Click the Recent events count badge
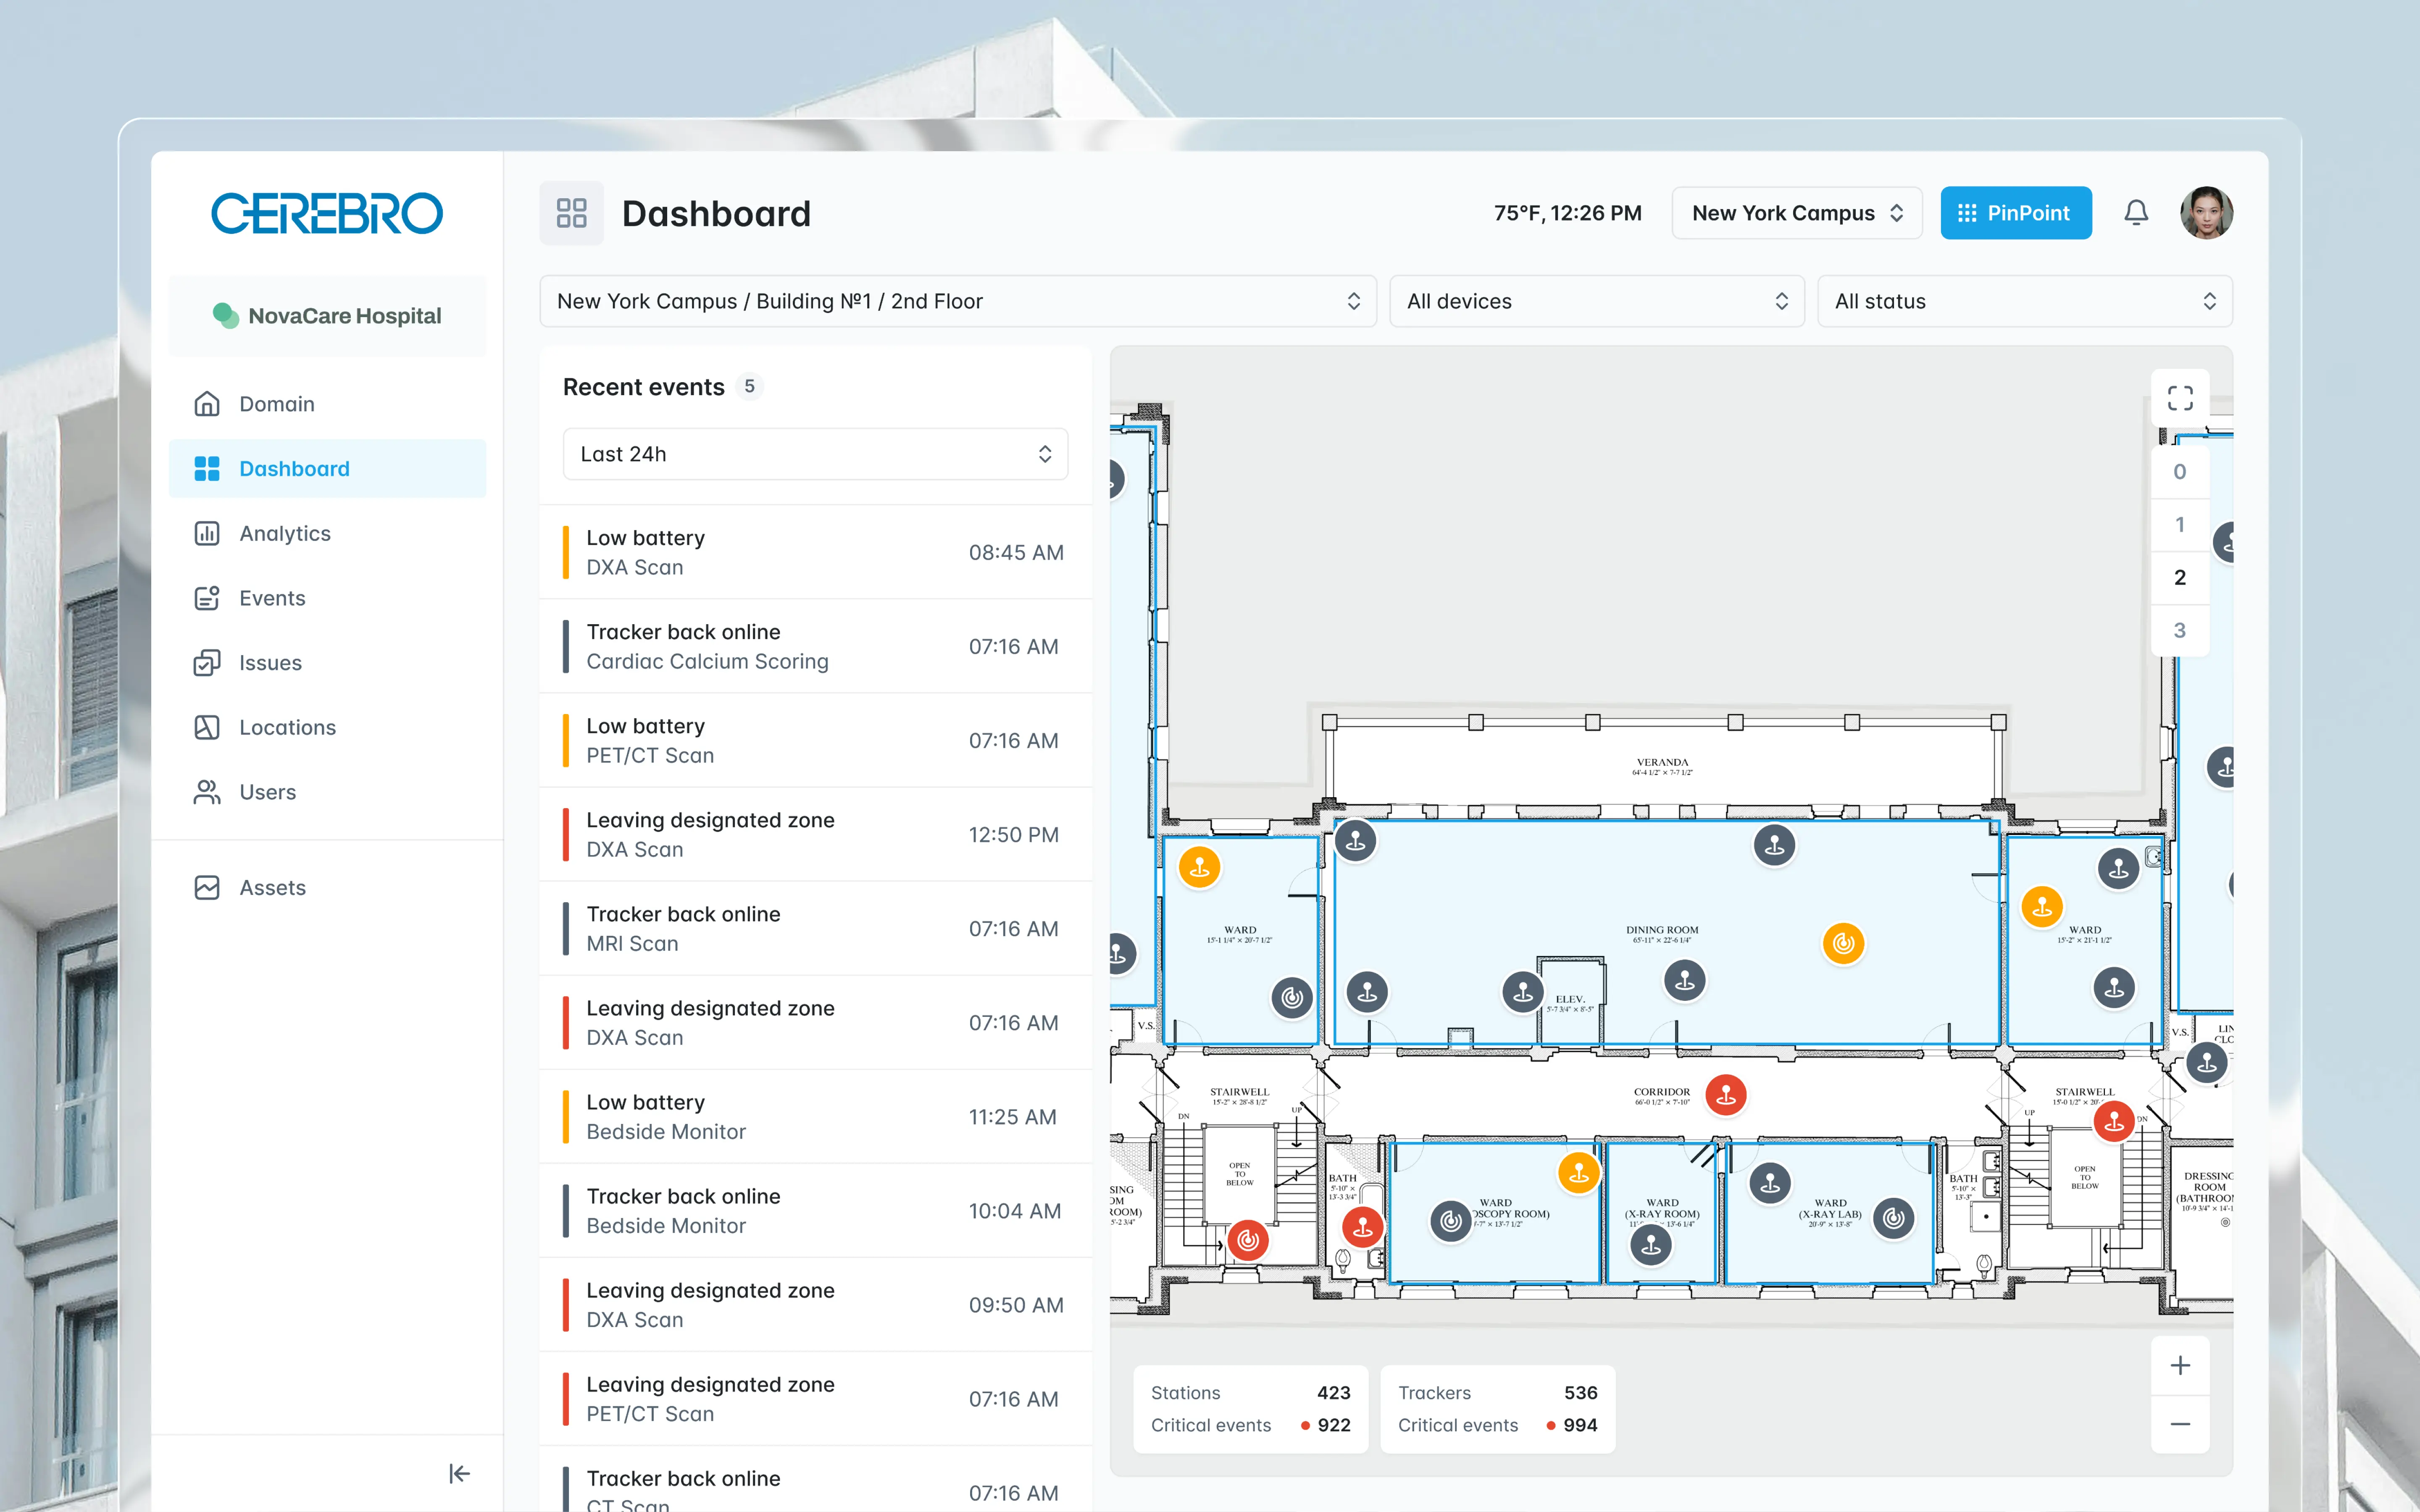 (x=749, y=387)
